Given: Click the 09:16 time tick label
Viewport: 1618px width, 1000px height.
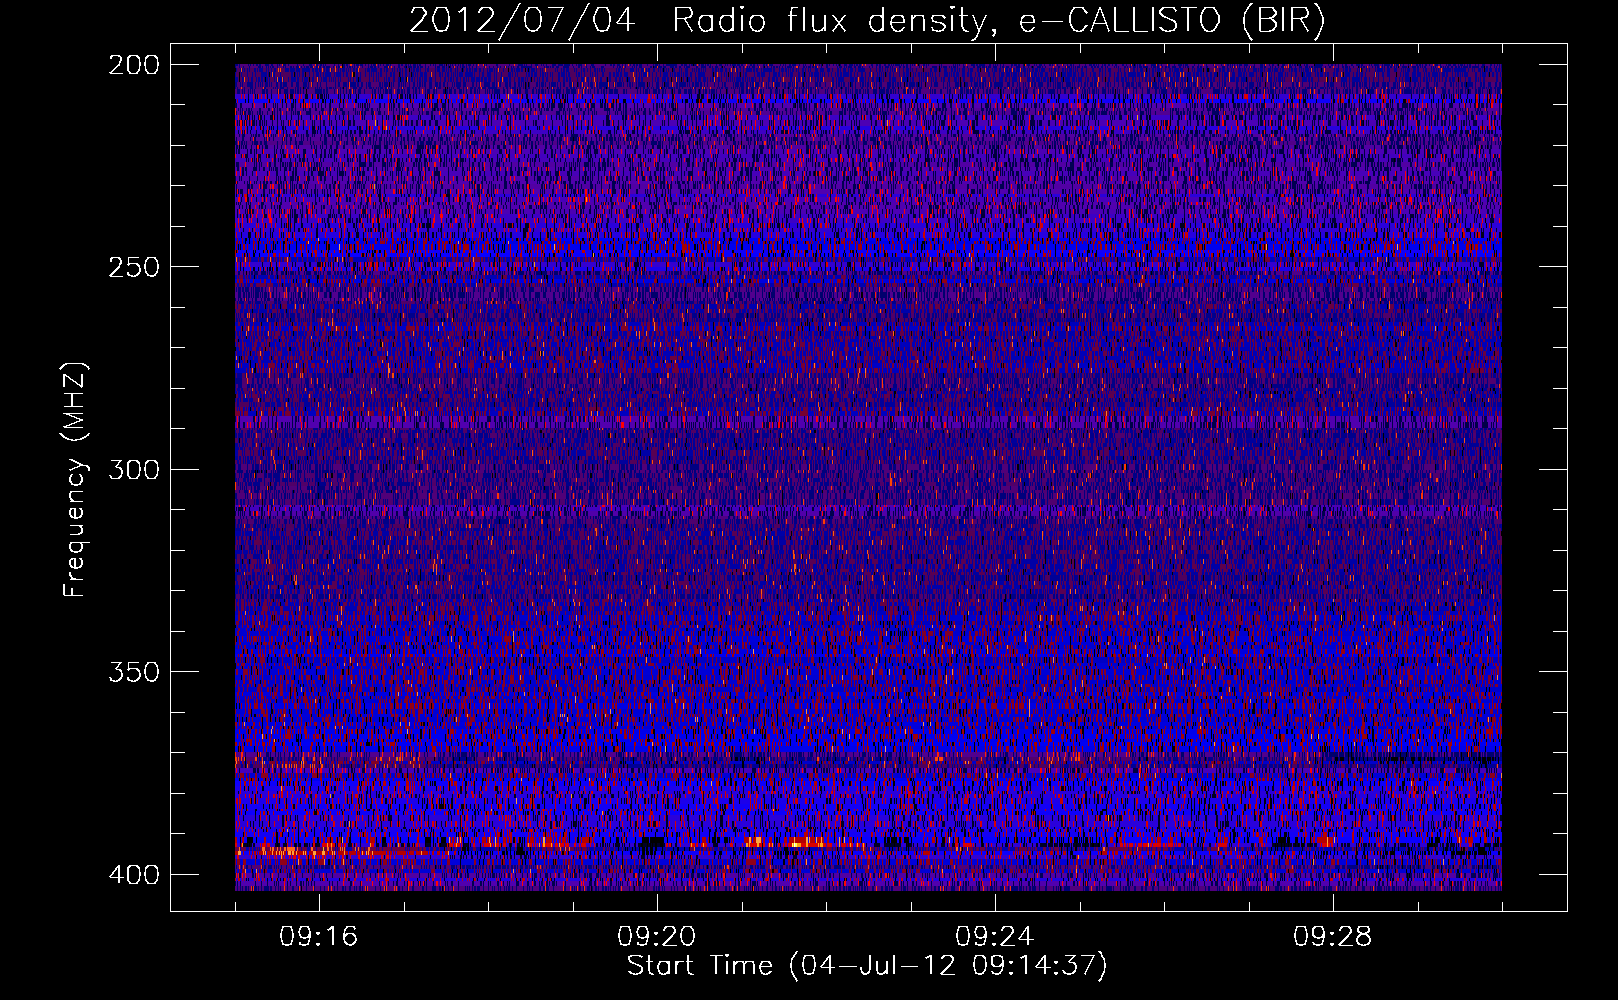Looking at the screenshot, I should pyautogui.click(x=319, y=937).
